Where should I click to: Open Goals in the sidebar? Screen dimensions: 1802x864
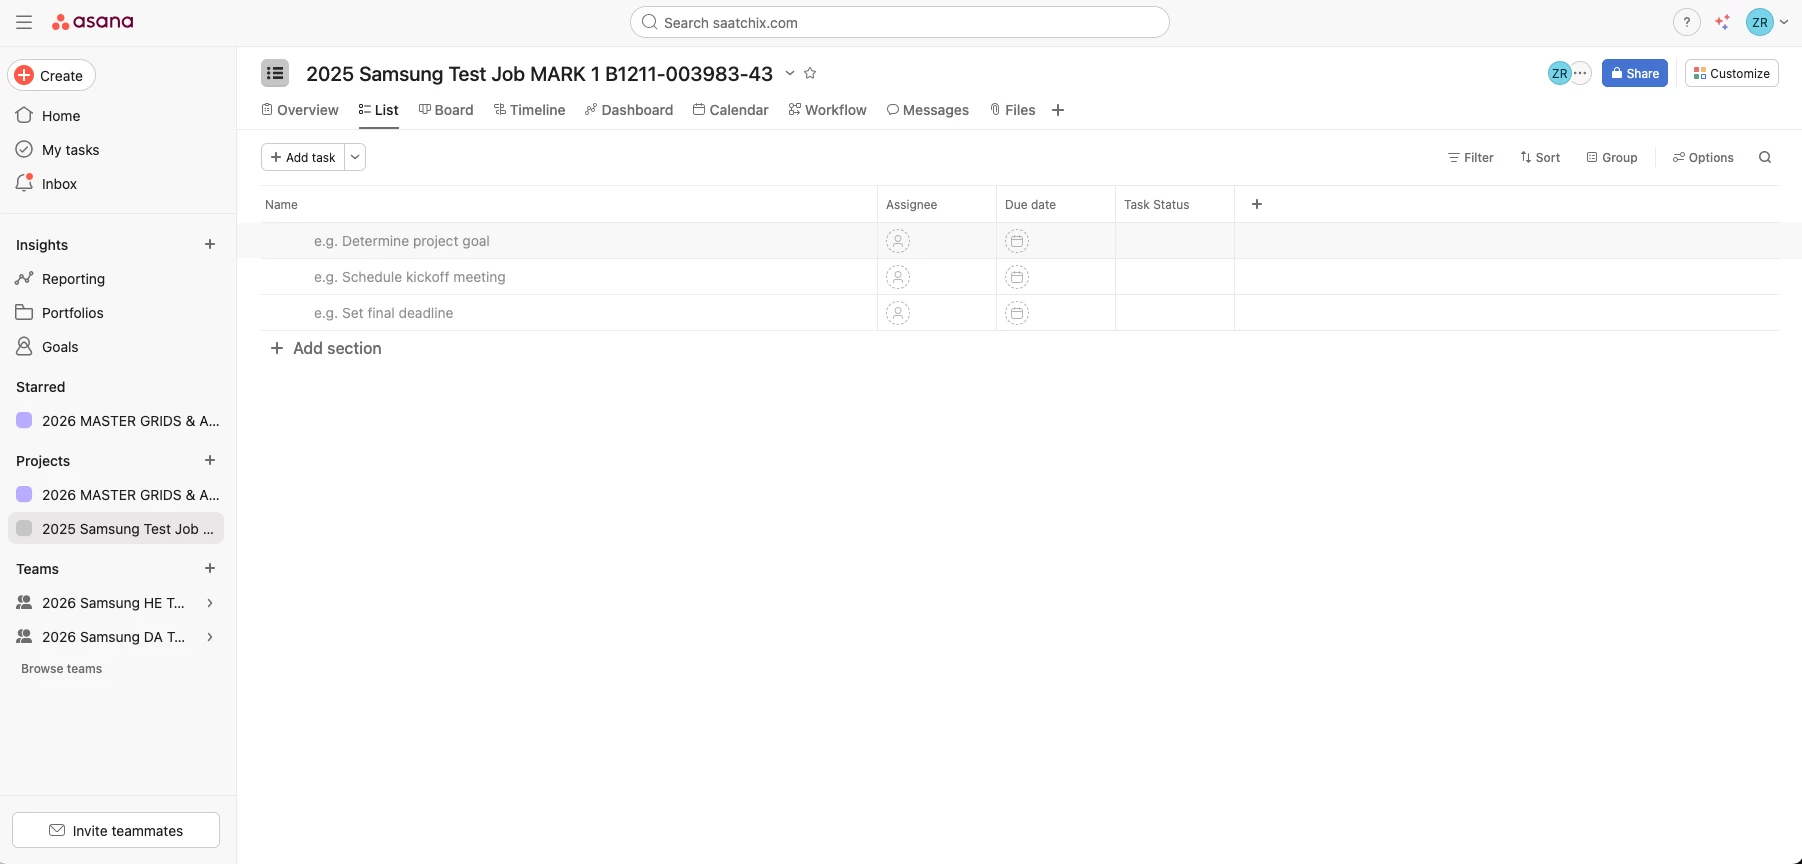[116, 347]
